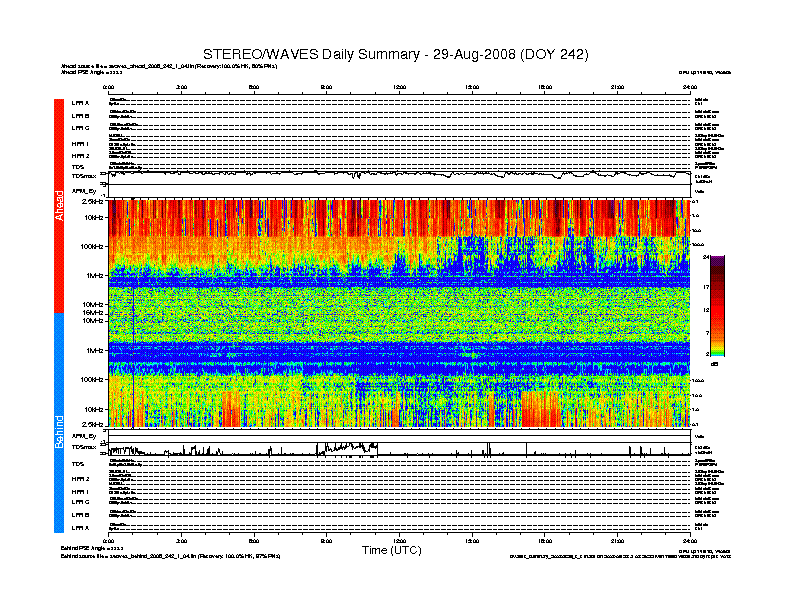792x612 pixels.
Task: Select the TDS label in Ahead section
Action: pyautogui.click(x=78, y=167)
